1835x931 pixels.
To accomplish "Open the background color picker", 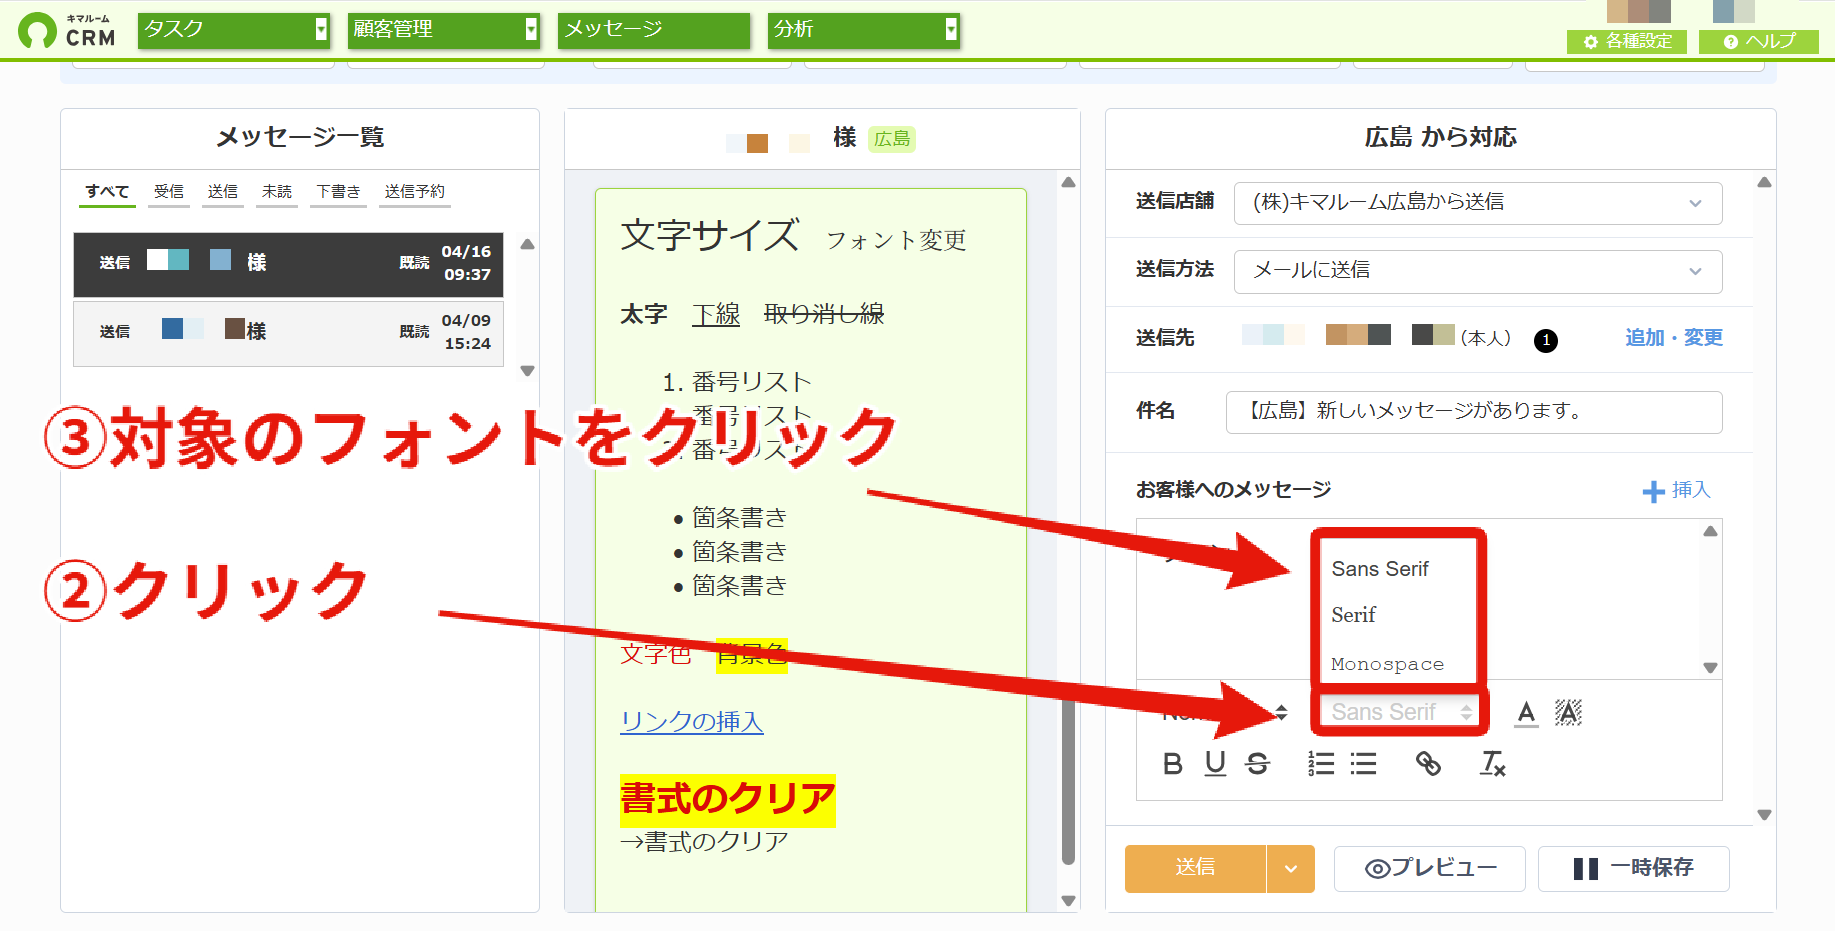I will (1568, 713).
